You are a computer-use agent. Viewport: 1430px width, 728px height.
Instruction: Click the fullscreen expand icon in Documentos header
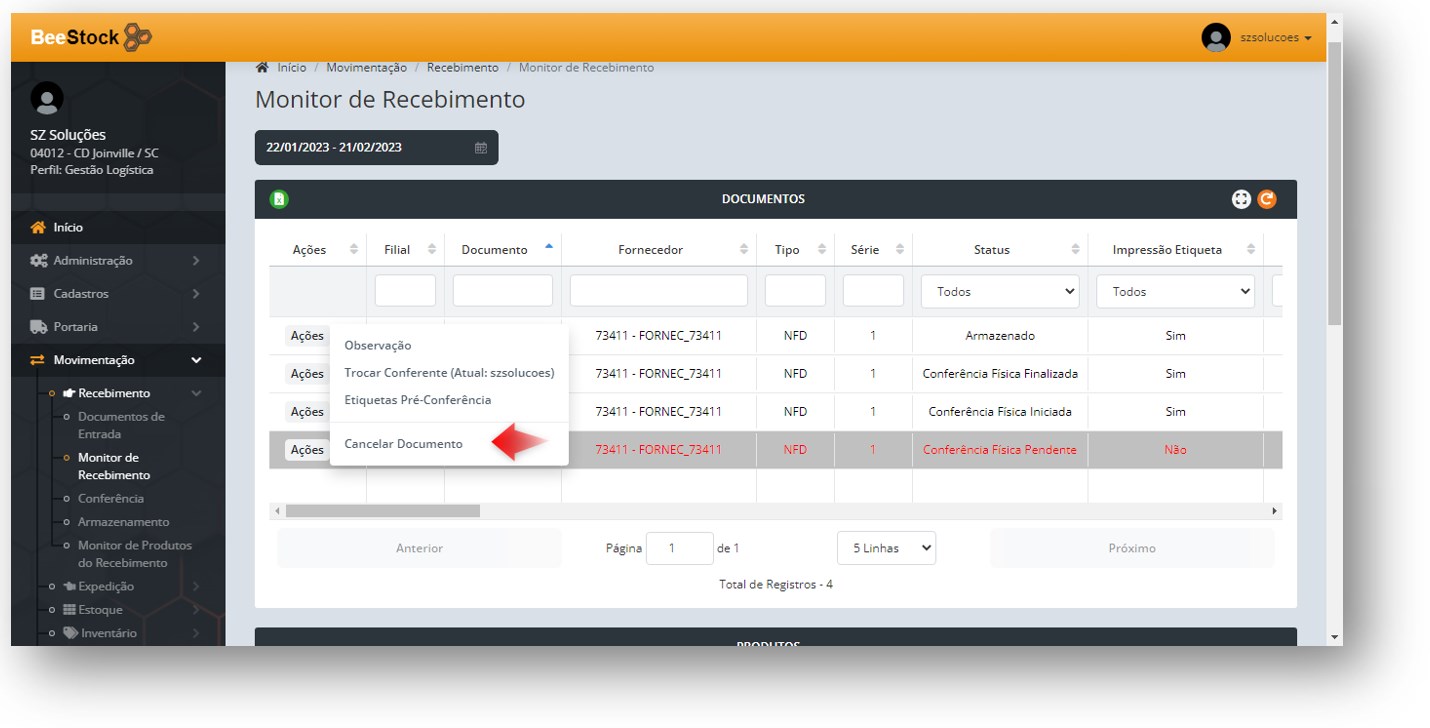point(1241,199)
